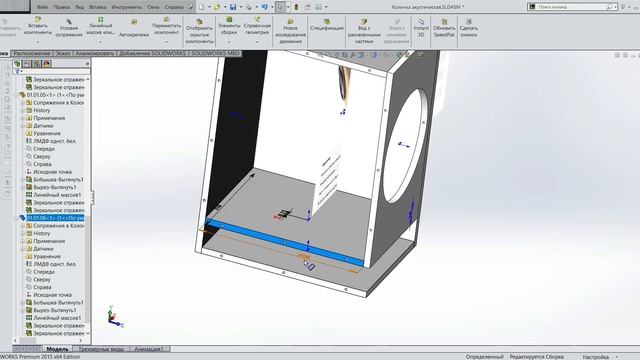640x360 pixels.
Task: Activate the Select cursor tool
Action: pos(280,7)
